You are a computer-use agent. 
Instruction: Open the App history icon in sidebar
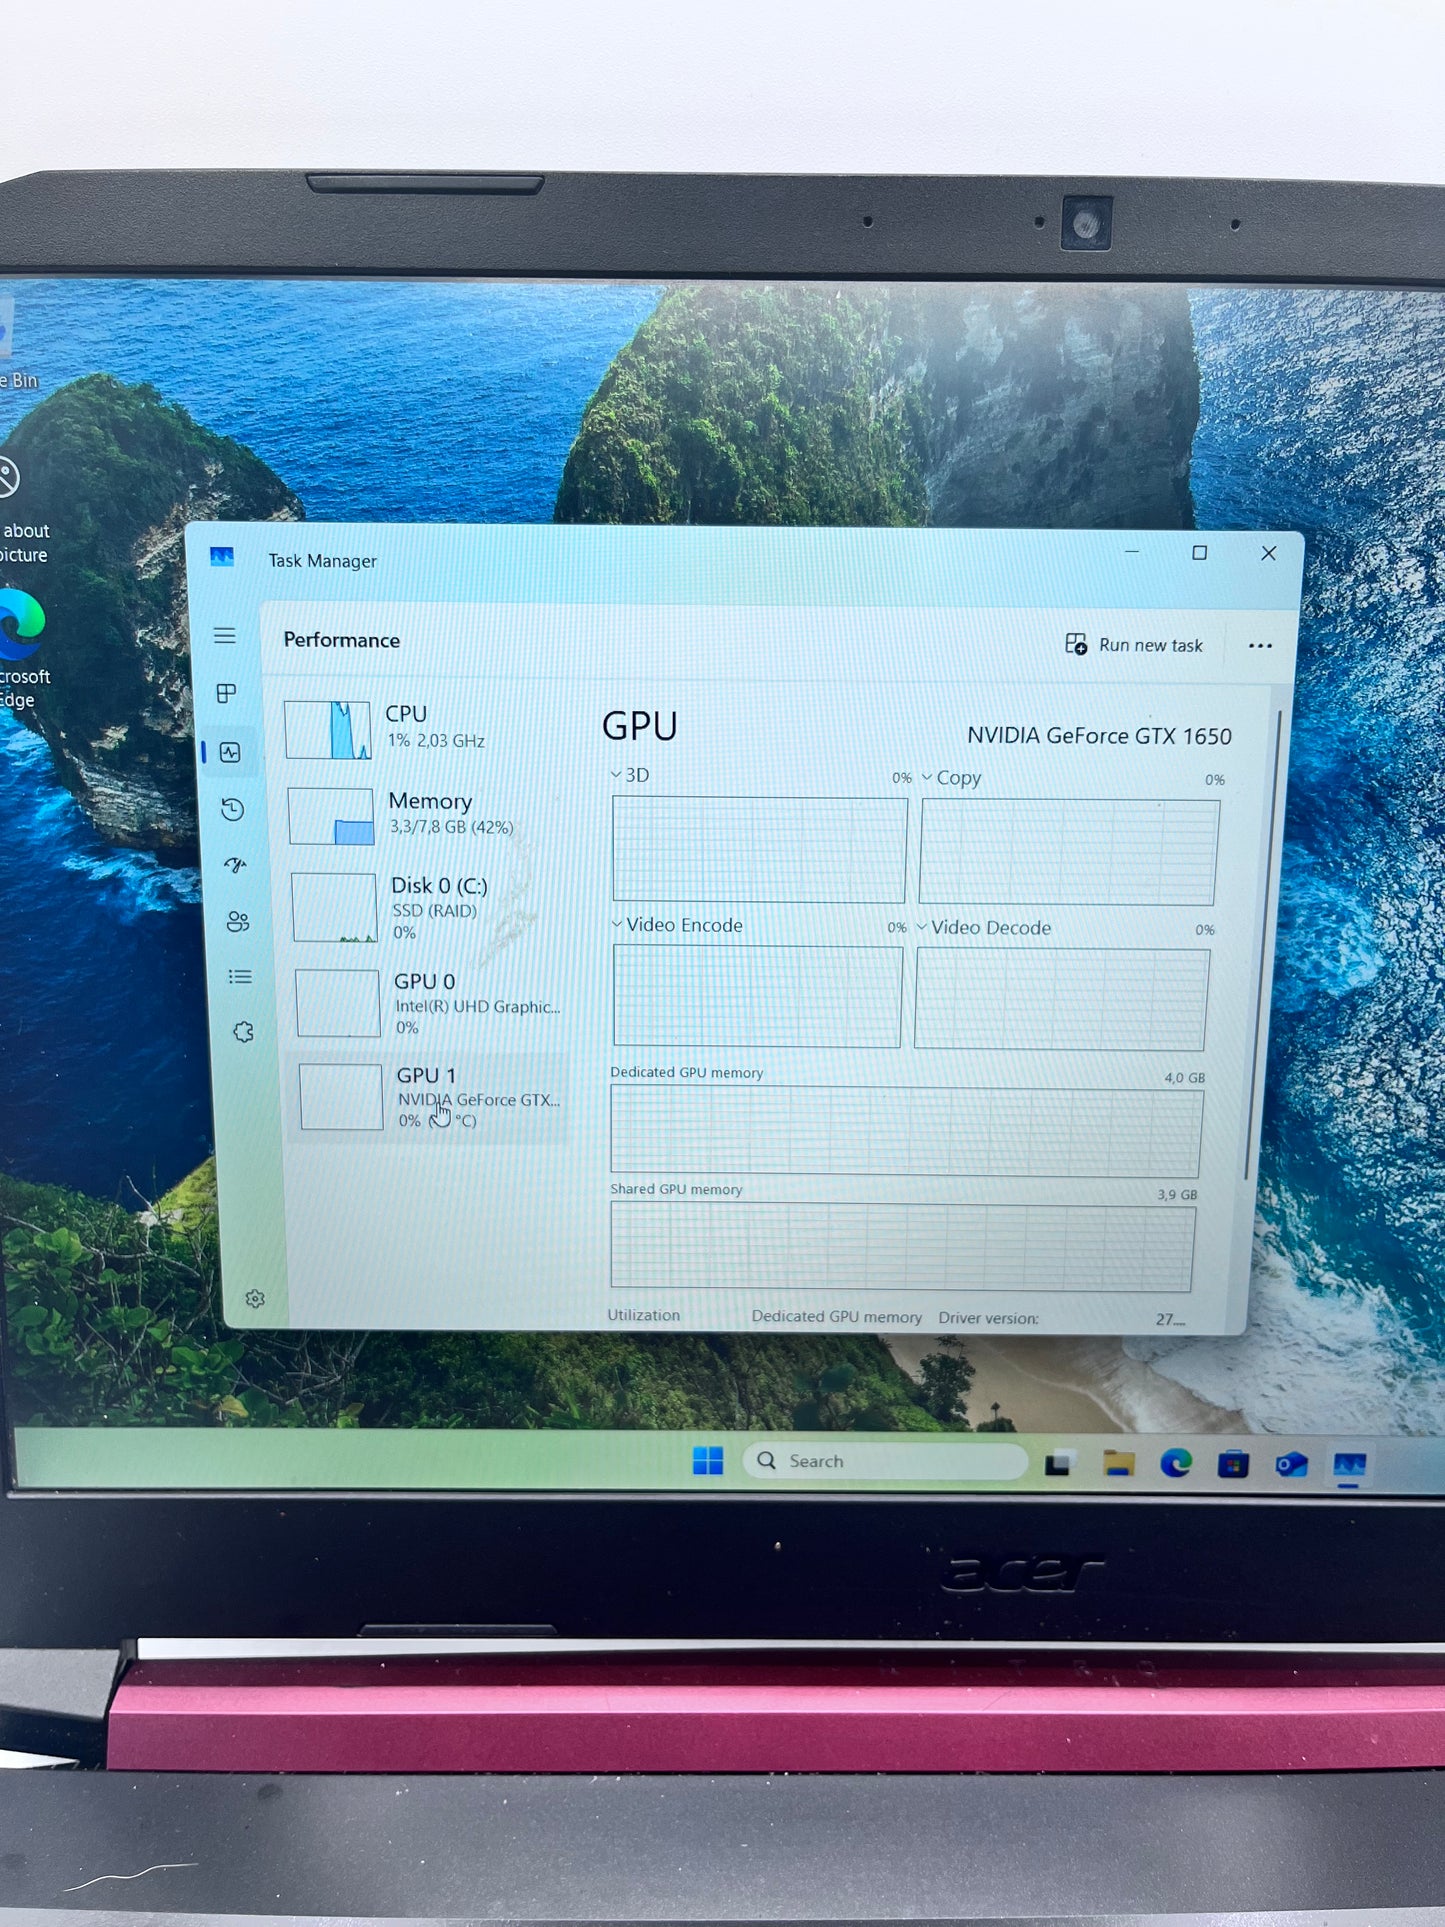[x=233, y=809]
